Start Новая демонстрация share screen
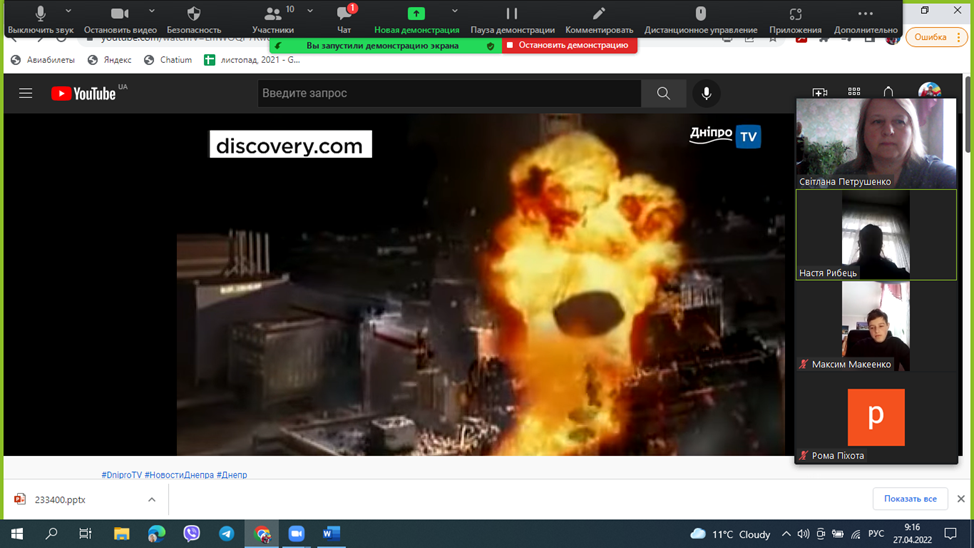 coord(416,19)
